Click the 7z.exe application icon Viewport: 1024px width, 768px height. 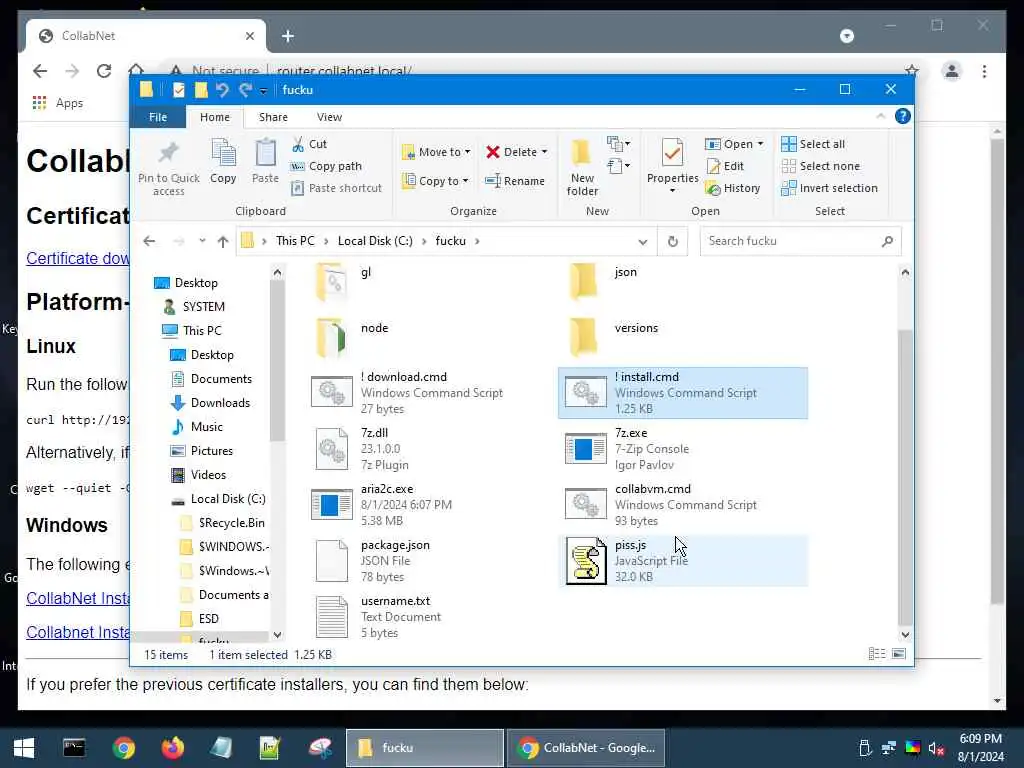coord(585,449)
